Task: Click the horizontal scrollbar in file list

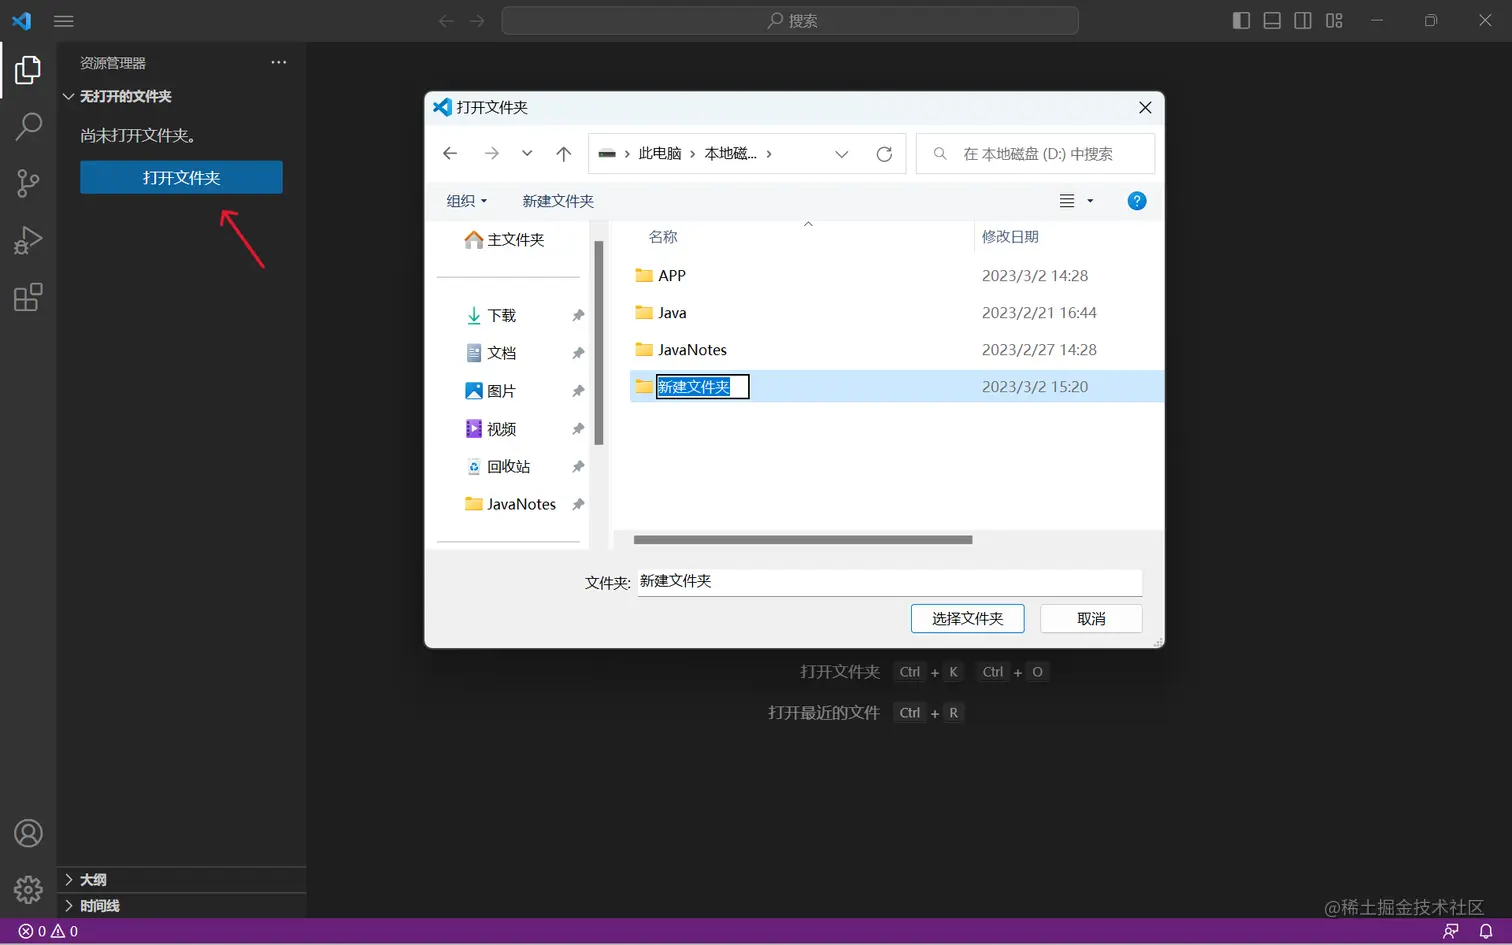Action: [x=803, y=540]
